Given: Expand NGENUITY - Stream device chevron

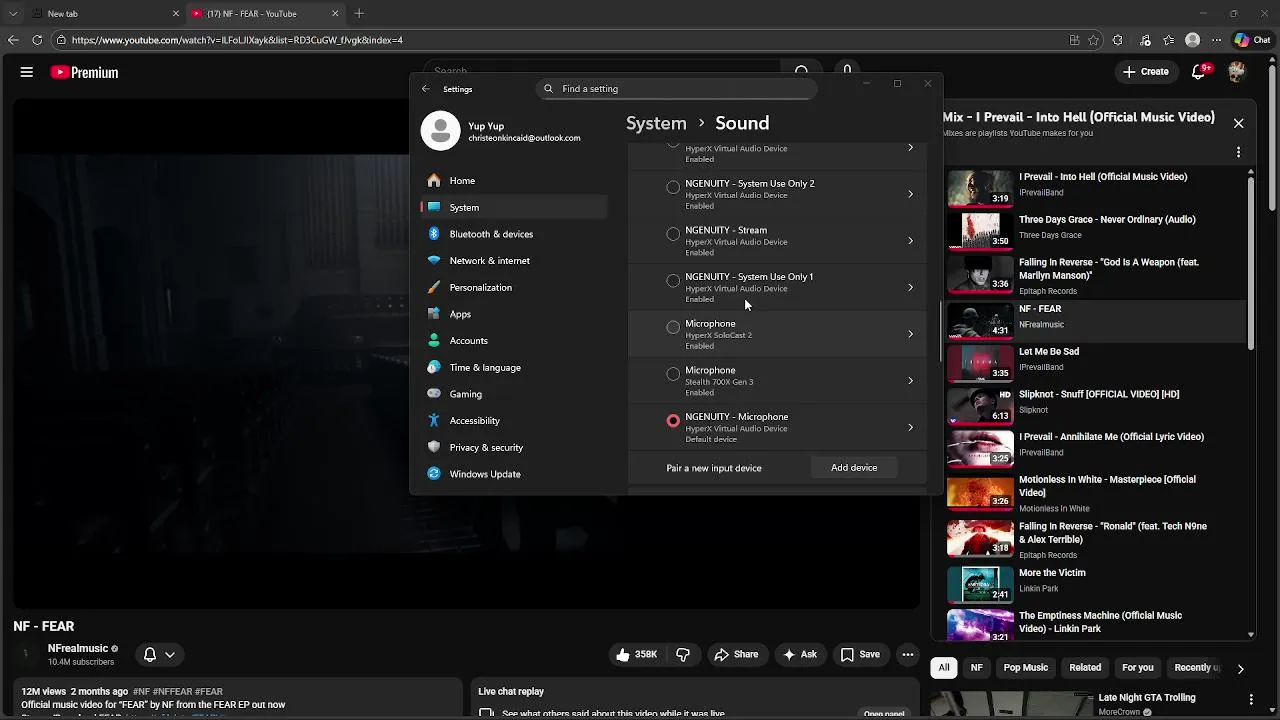Looking at the screenshot, I should click(910, 241).
